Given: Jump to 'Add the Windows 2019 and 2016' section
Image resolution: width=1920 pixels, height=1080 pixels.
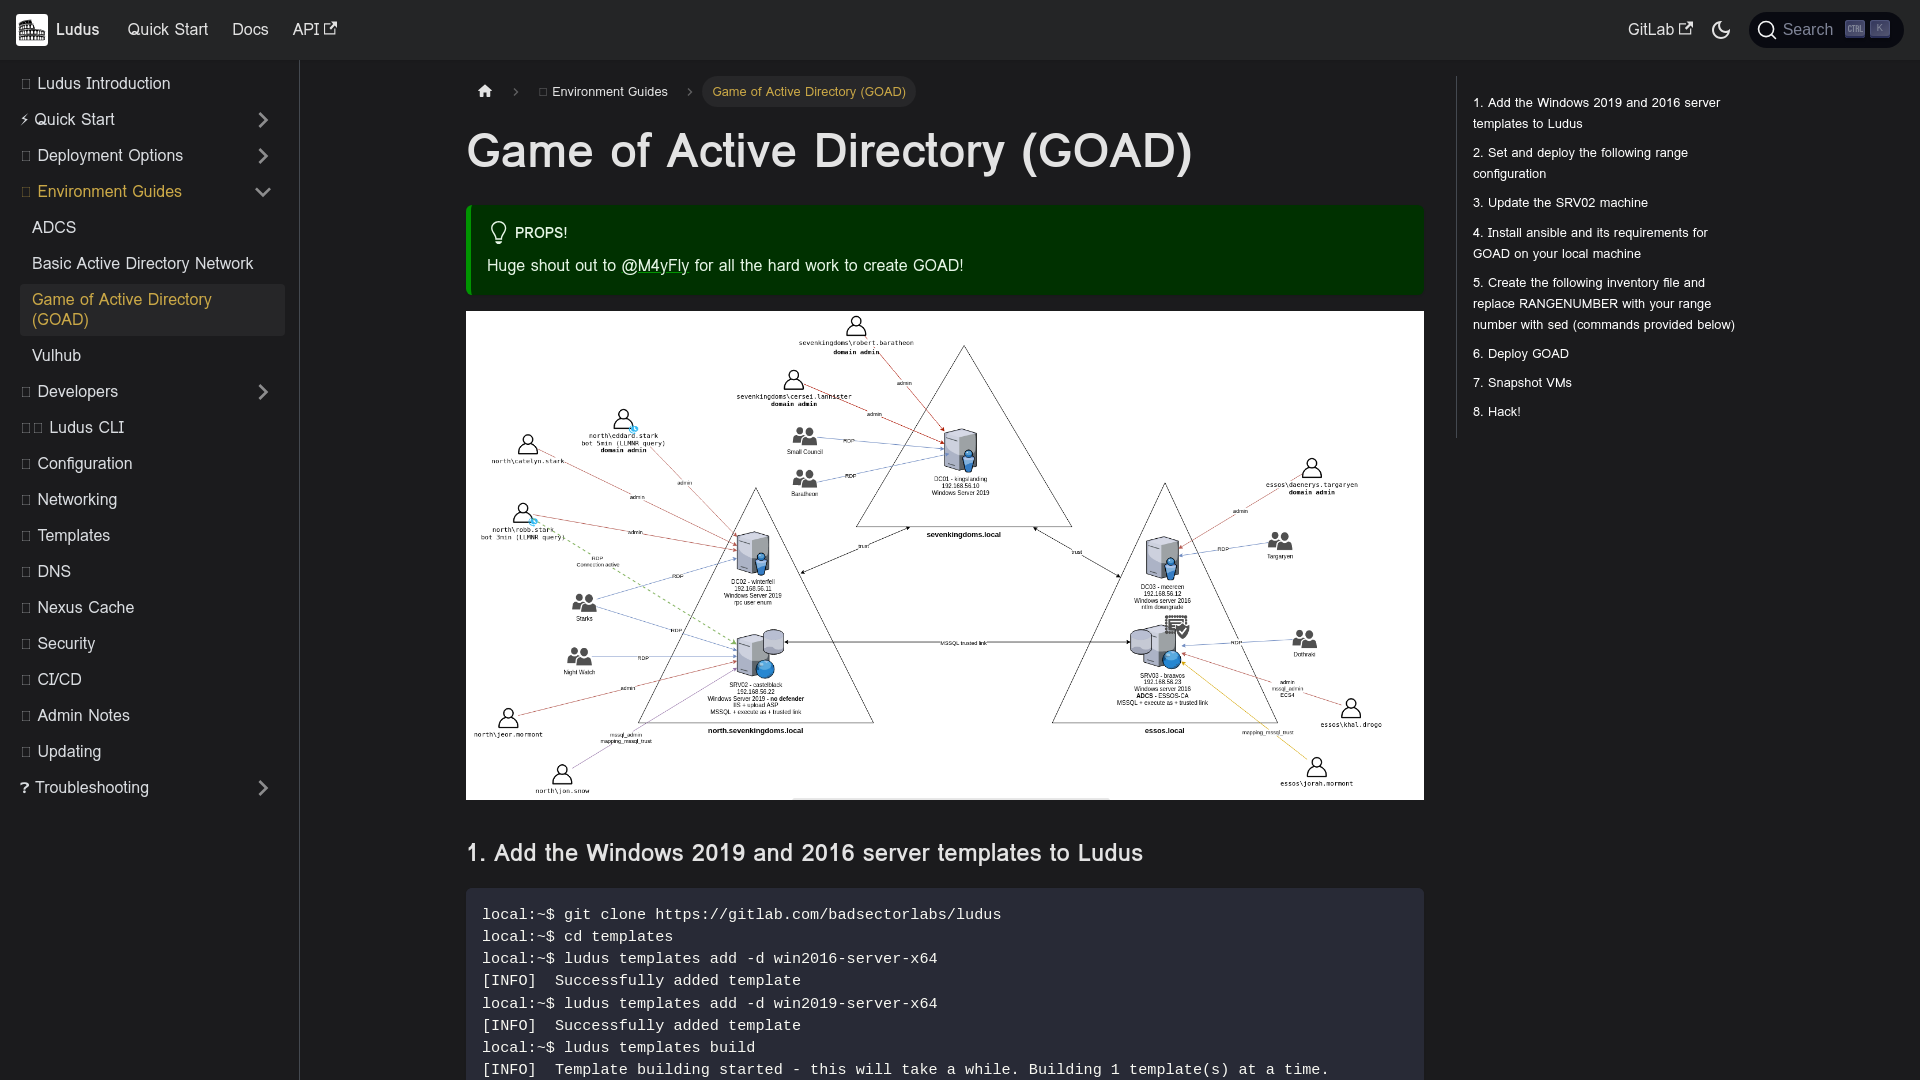Looking at the screenshot, I should coord(1596,113).
